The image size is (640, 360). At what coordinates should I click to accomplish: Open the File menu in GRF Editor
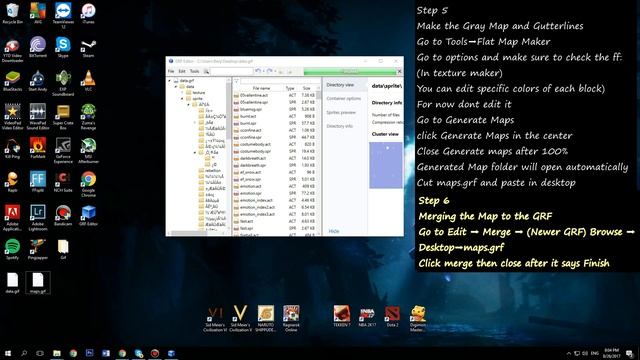pyautogui.click(x=171, y=71)
